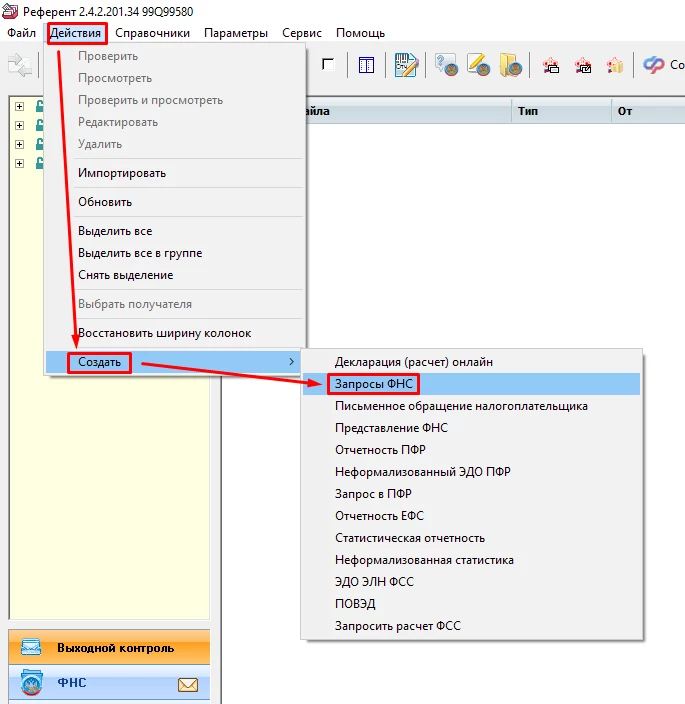Click the blue-red СФР logo icon

click(x=654, y=66)
